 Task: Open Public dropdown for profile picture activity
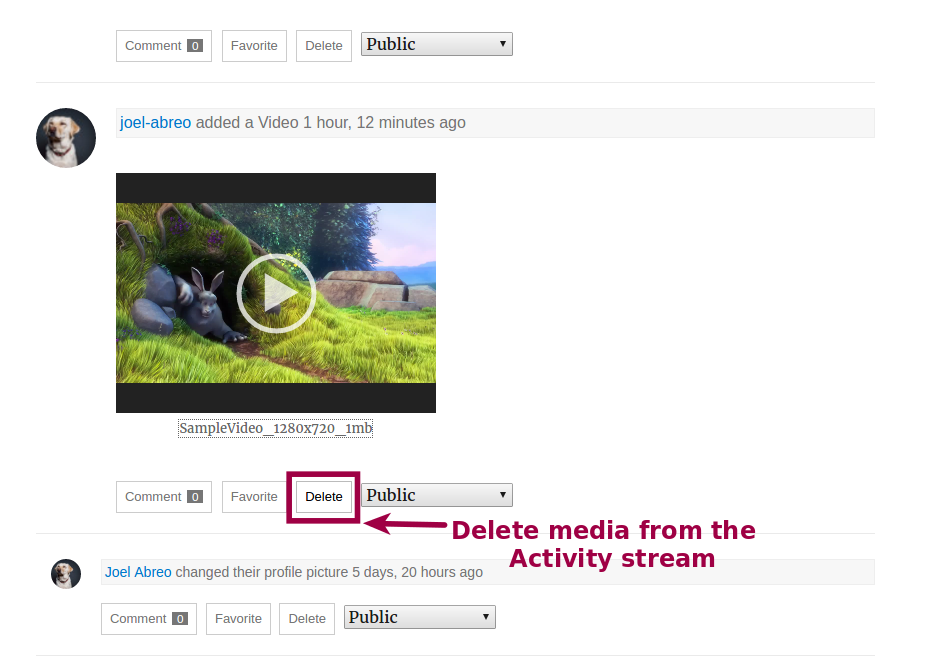click(419, 617)
